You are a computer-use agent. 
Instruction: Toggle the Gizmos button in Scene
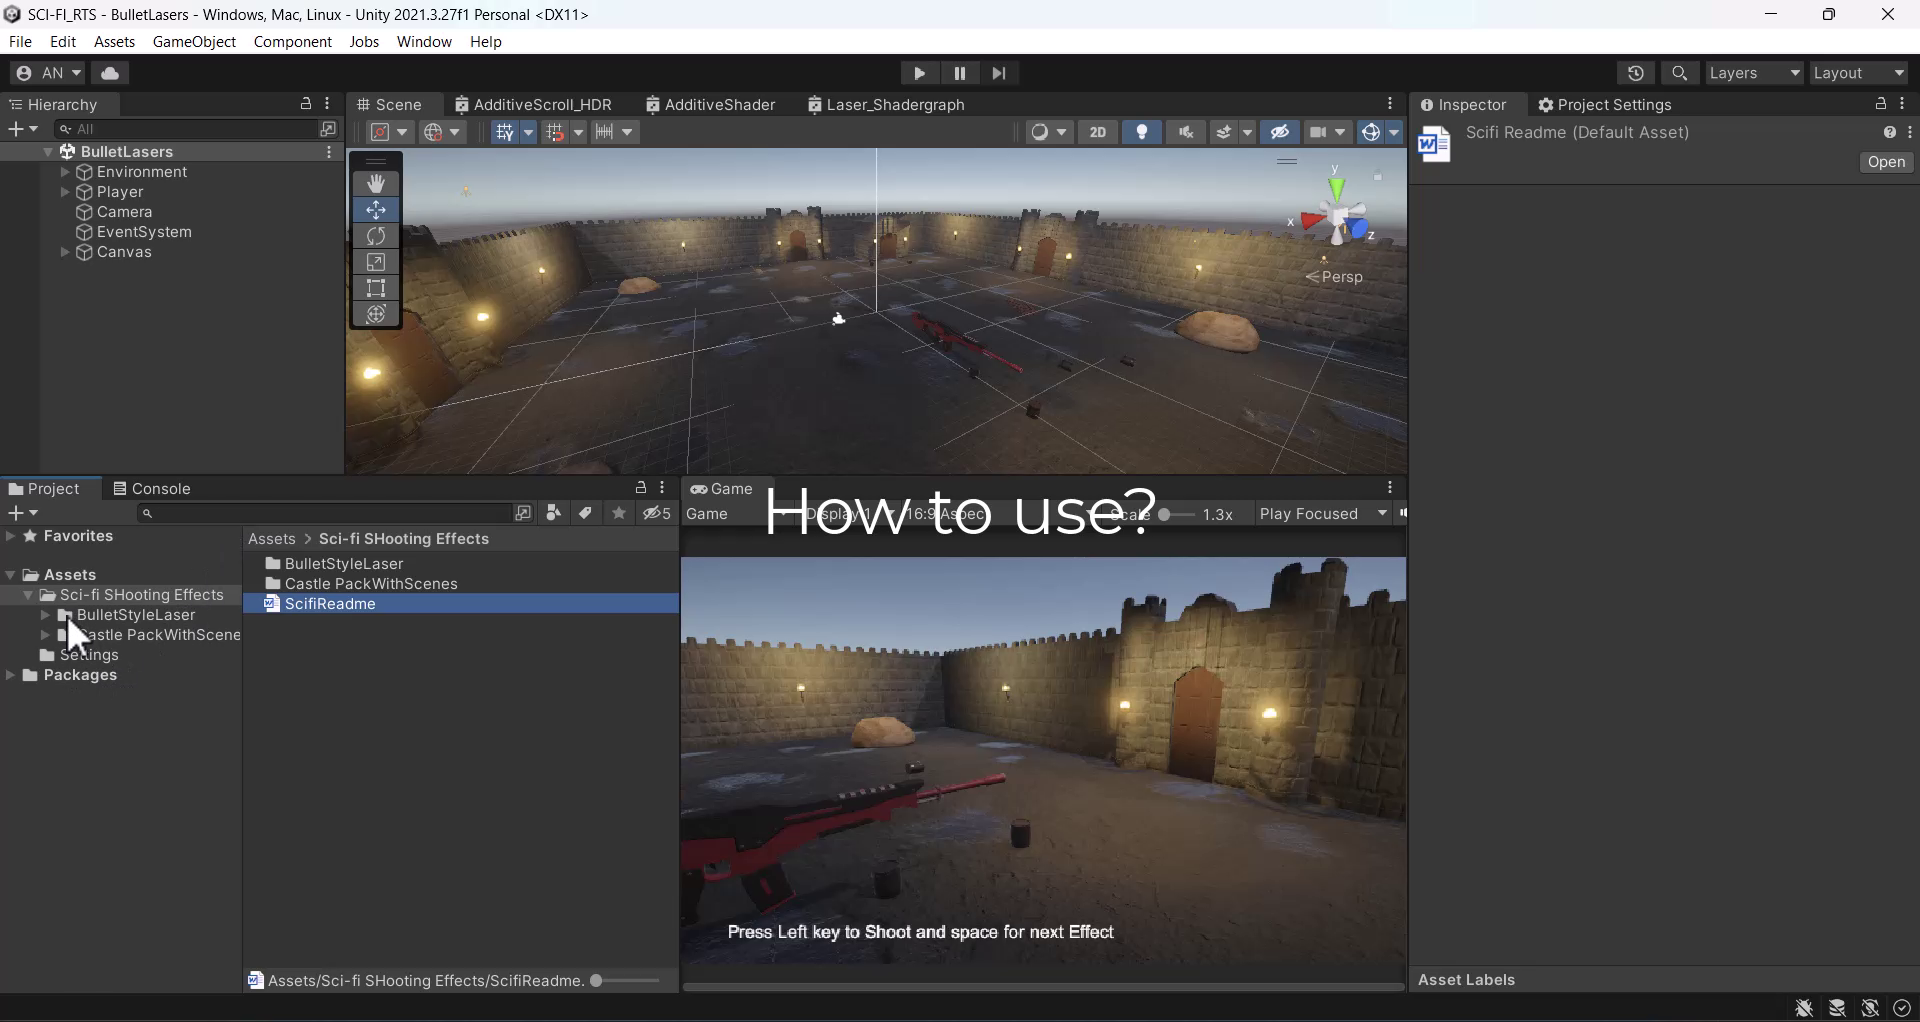pos(1371,132)
